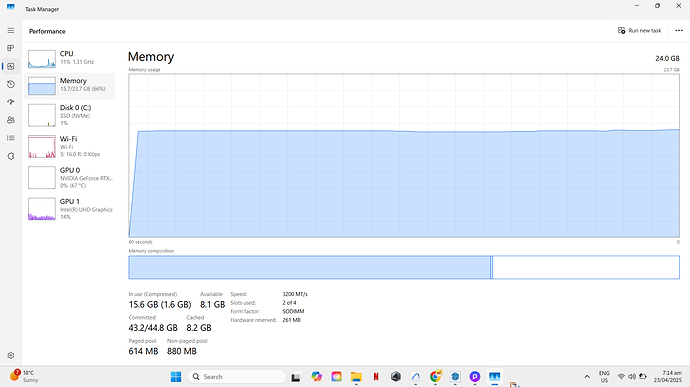Open the volume tray icon
Image resolution: width=690 pixels, height=387 pixels.
click(x=632, y=377)
